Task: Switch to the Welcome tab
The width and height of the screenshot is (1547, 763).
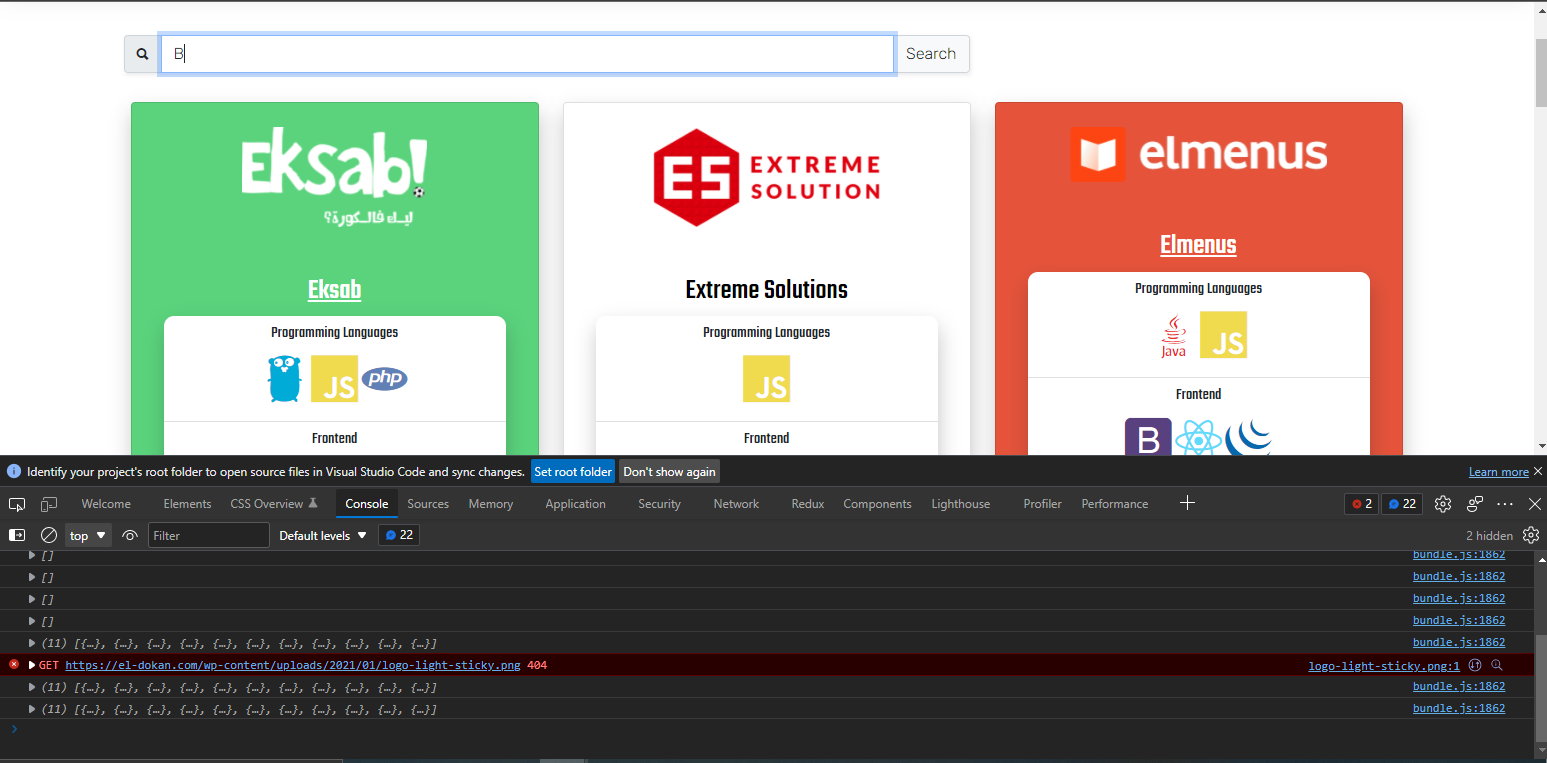Action: (x=106, y=504)
